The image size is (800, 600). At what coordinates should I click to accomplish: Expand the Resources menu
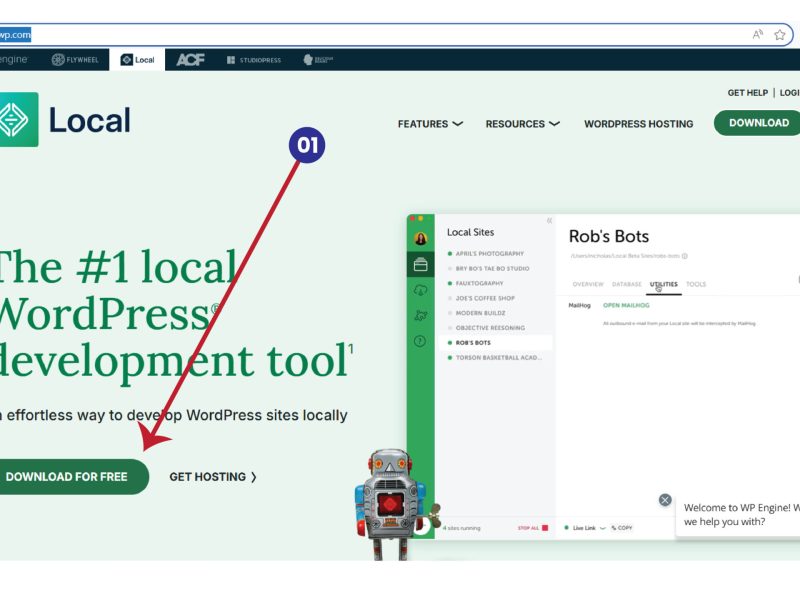pyautogui.click(x=522, y=124)
